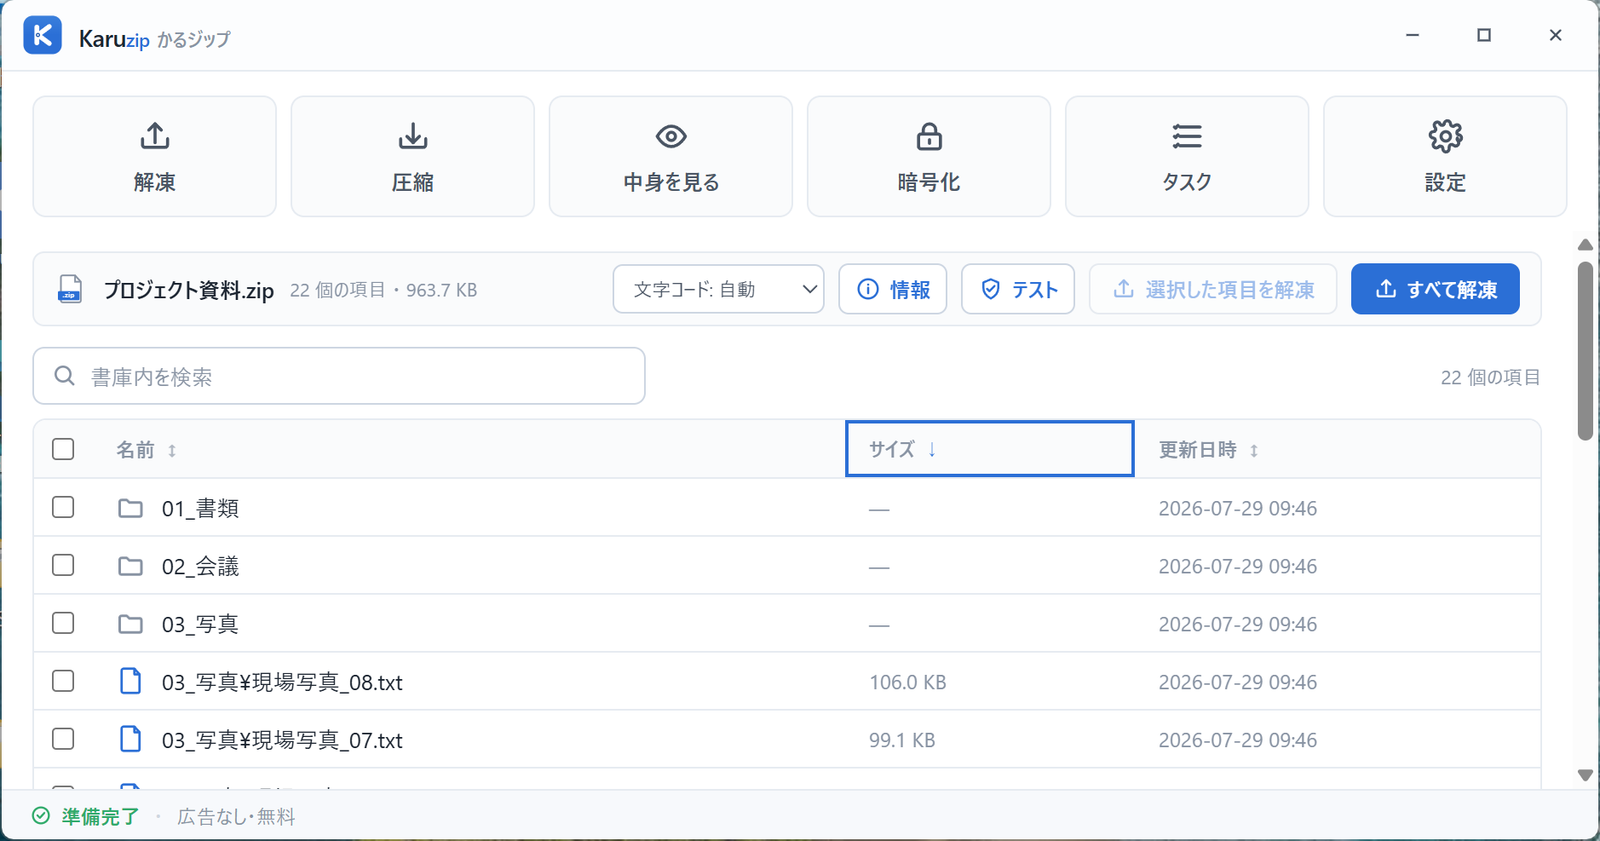The height and width of the screenshot is (841, 1600).
Task: Sort by サイズ column header
Action: 989,449
